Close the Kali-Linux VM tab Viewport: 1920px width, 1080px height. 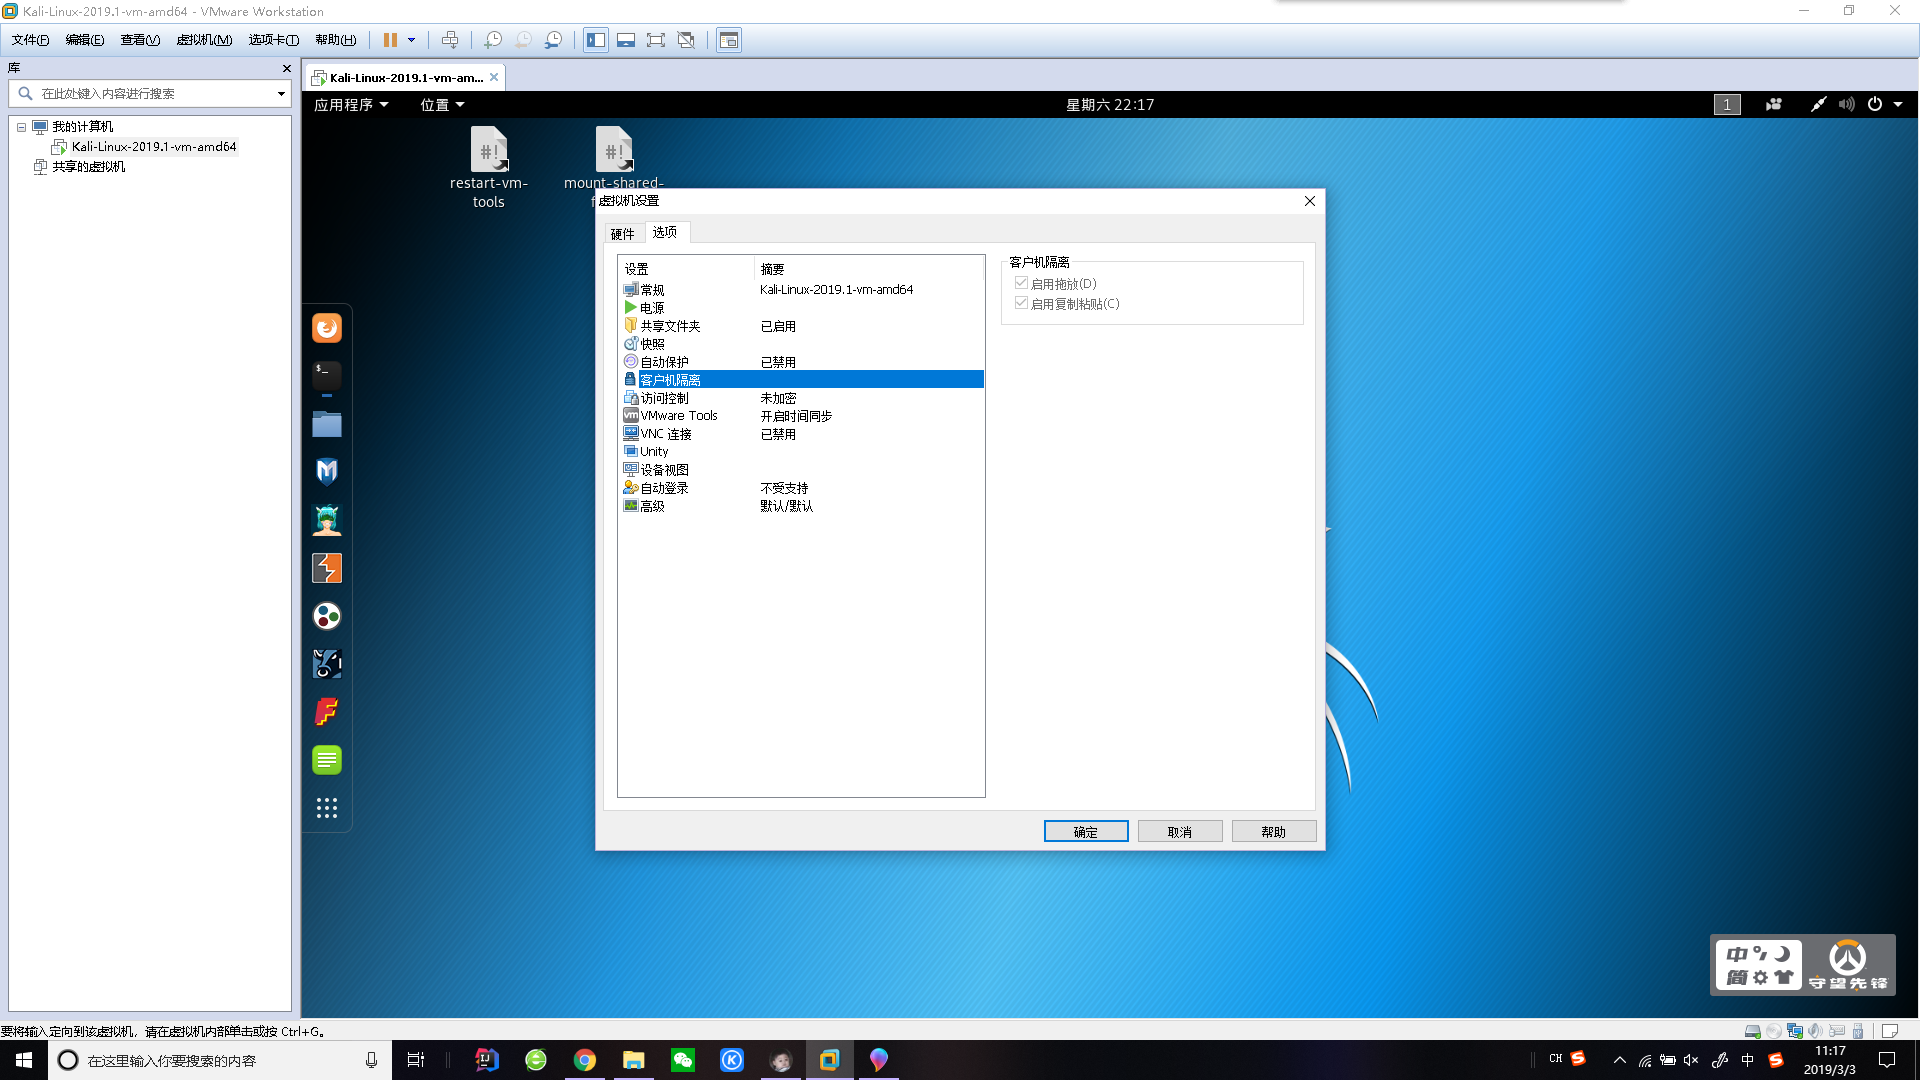tap(494, 77)
